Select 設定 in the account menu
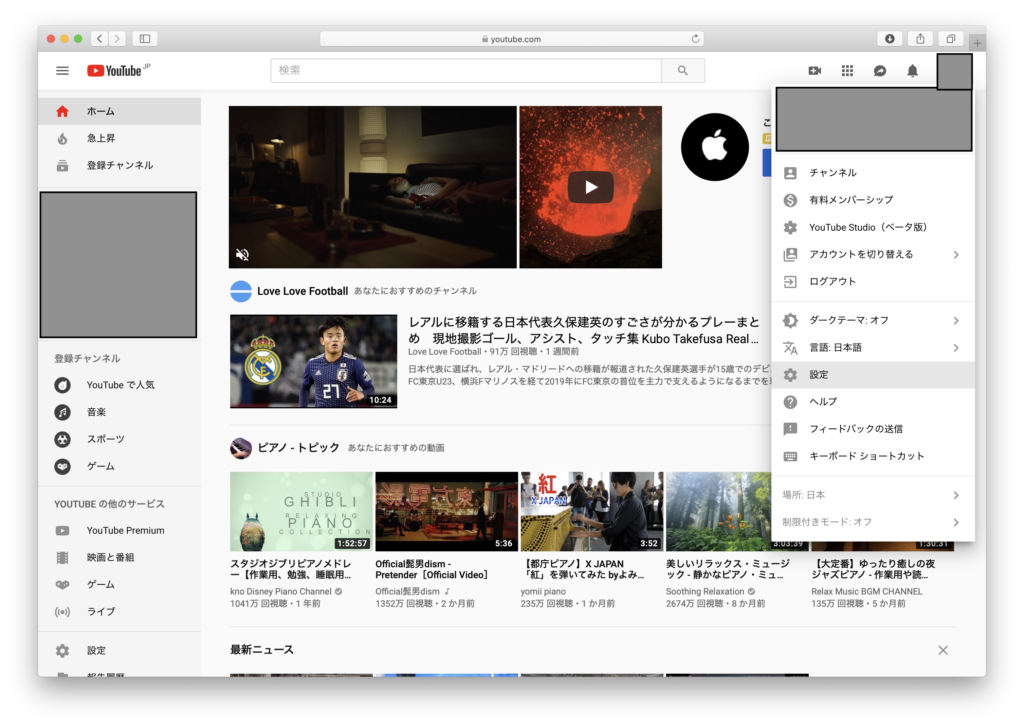This screenshot has height=727, width=1024. [872, 375]
